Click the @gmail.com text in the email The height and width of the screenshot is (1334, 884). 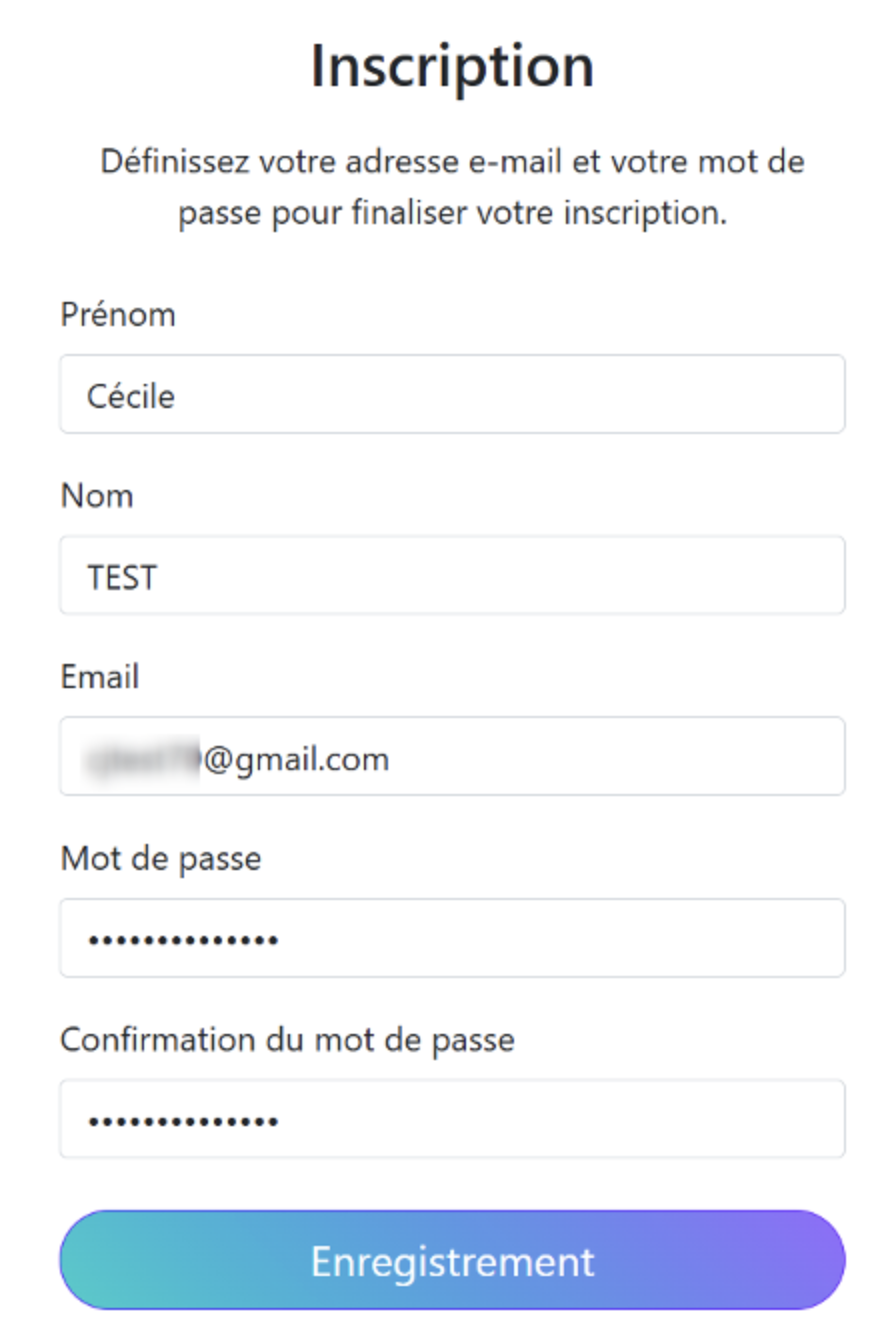pos(296,759)
